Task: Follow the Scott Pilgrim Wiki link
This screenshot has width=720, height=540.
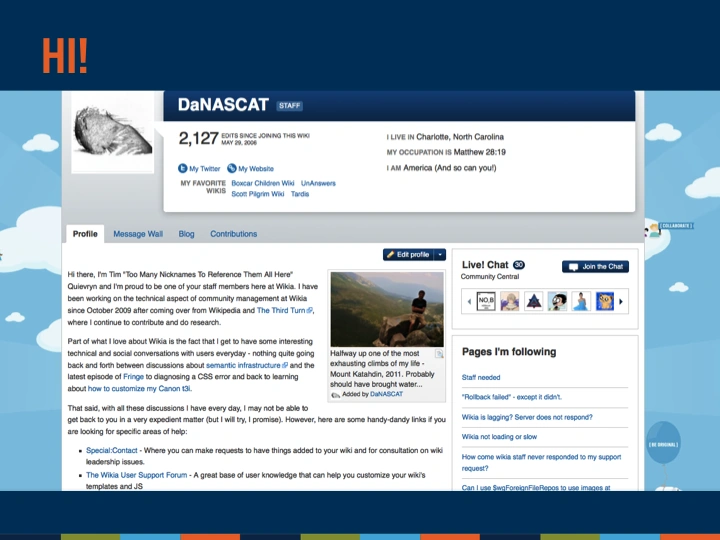Action: tap(257, 194)
